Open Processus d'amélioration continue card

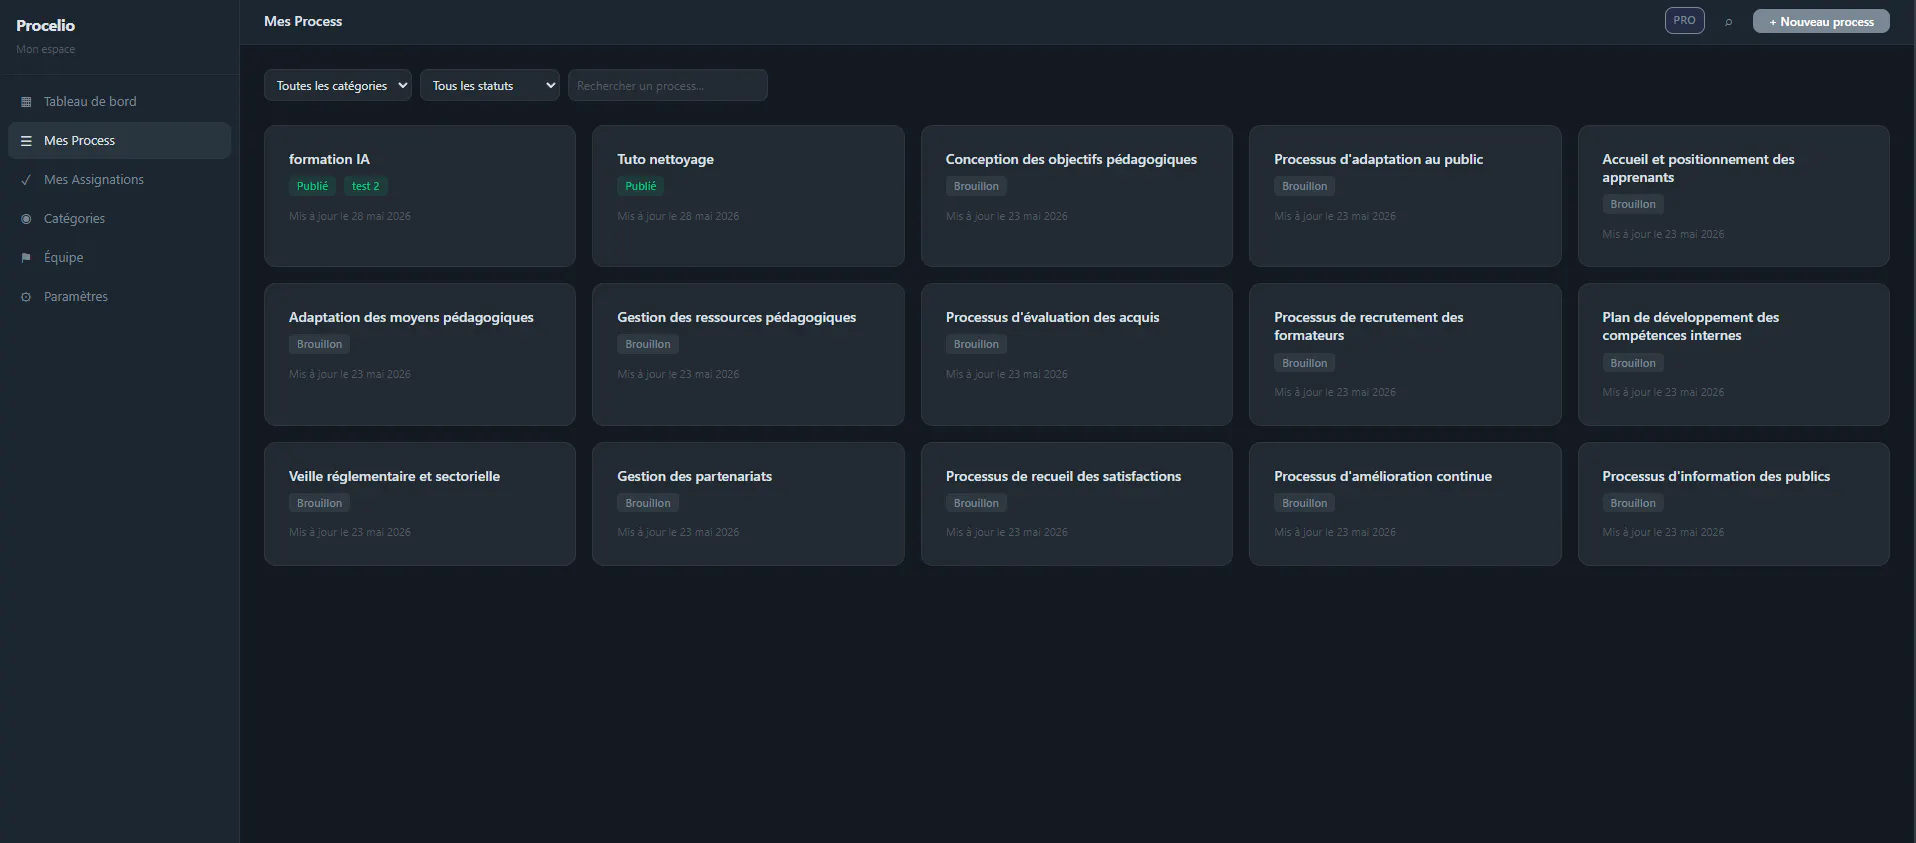[x=1405, y=504]
